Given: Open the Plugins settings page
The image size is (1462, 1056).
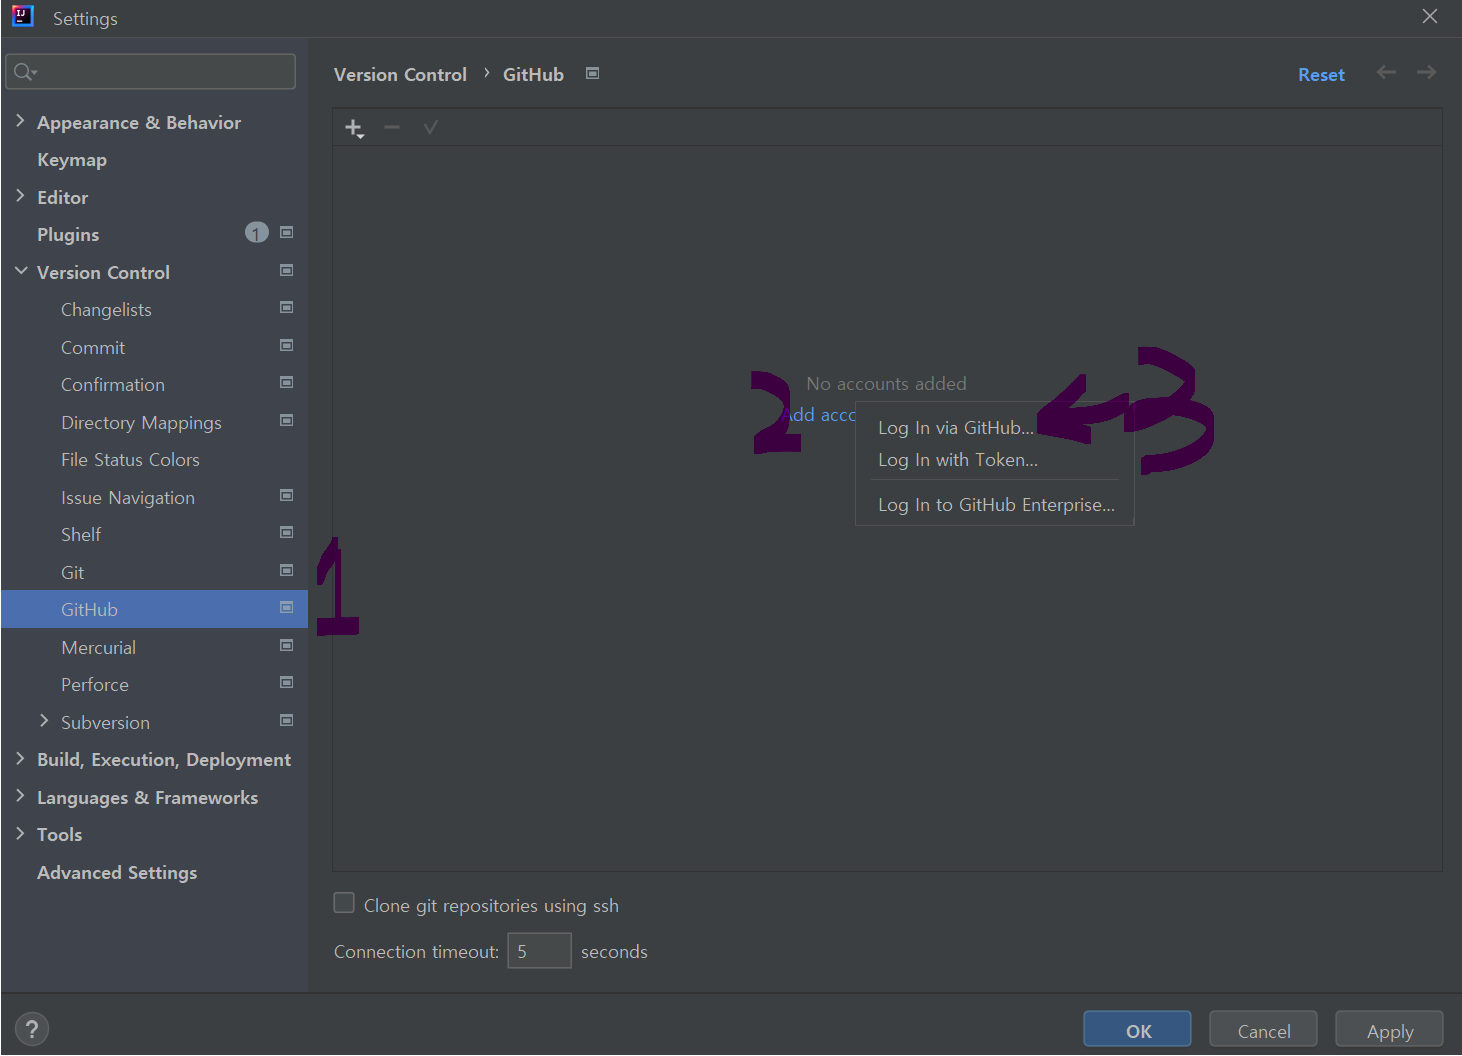Looking at the screenshot, I should tap(68, 235).
